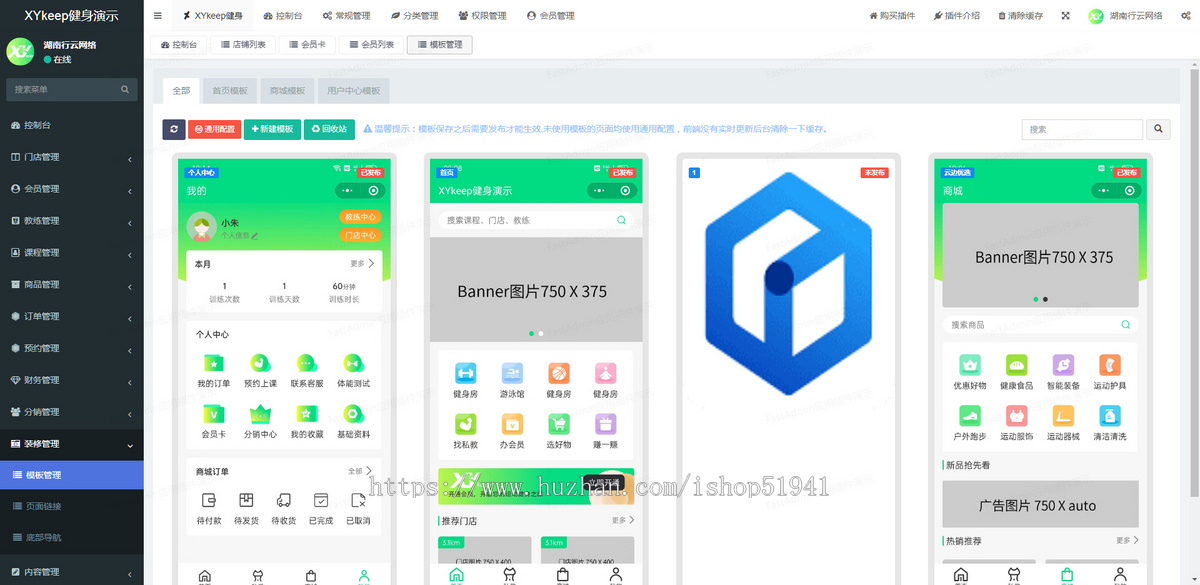
Task: Open the 湖南行云网络 user menu at the top right
Action: tap(1126, 16)
